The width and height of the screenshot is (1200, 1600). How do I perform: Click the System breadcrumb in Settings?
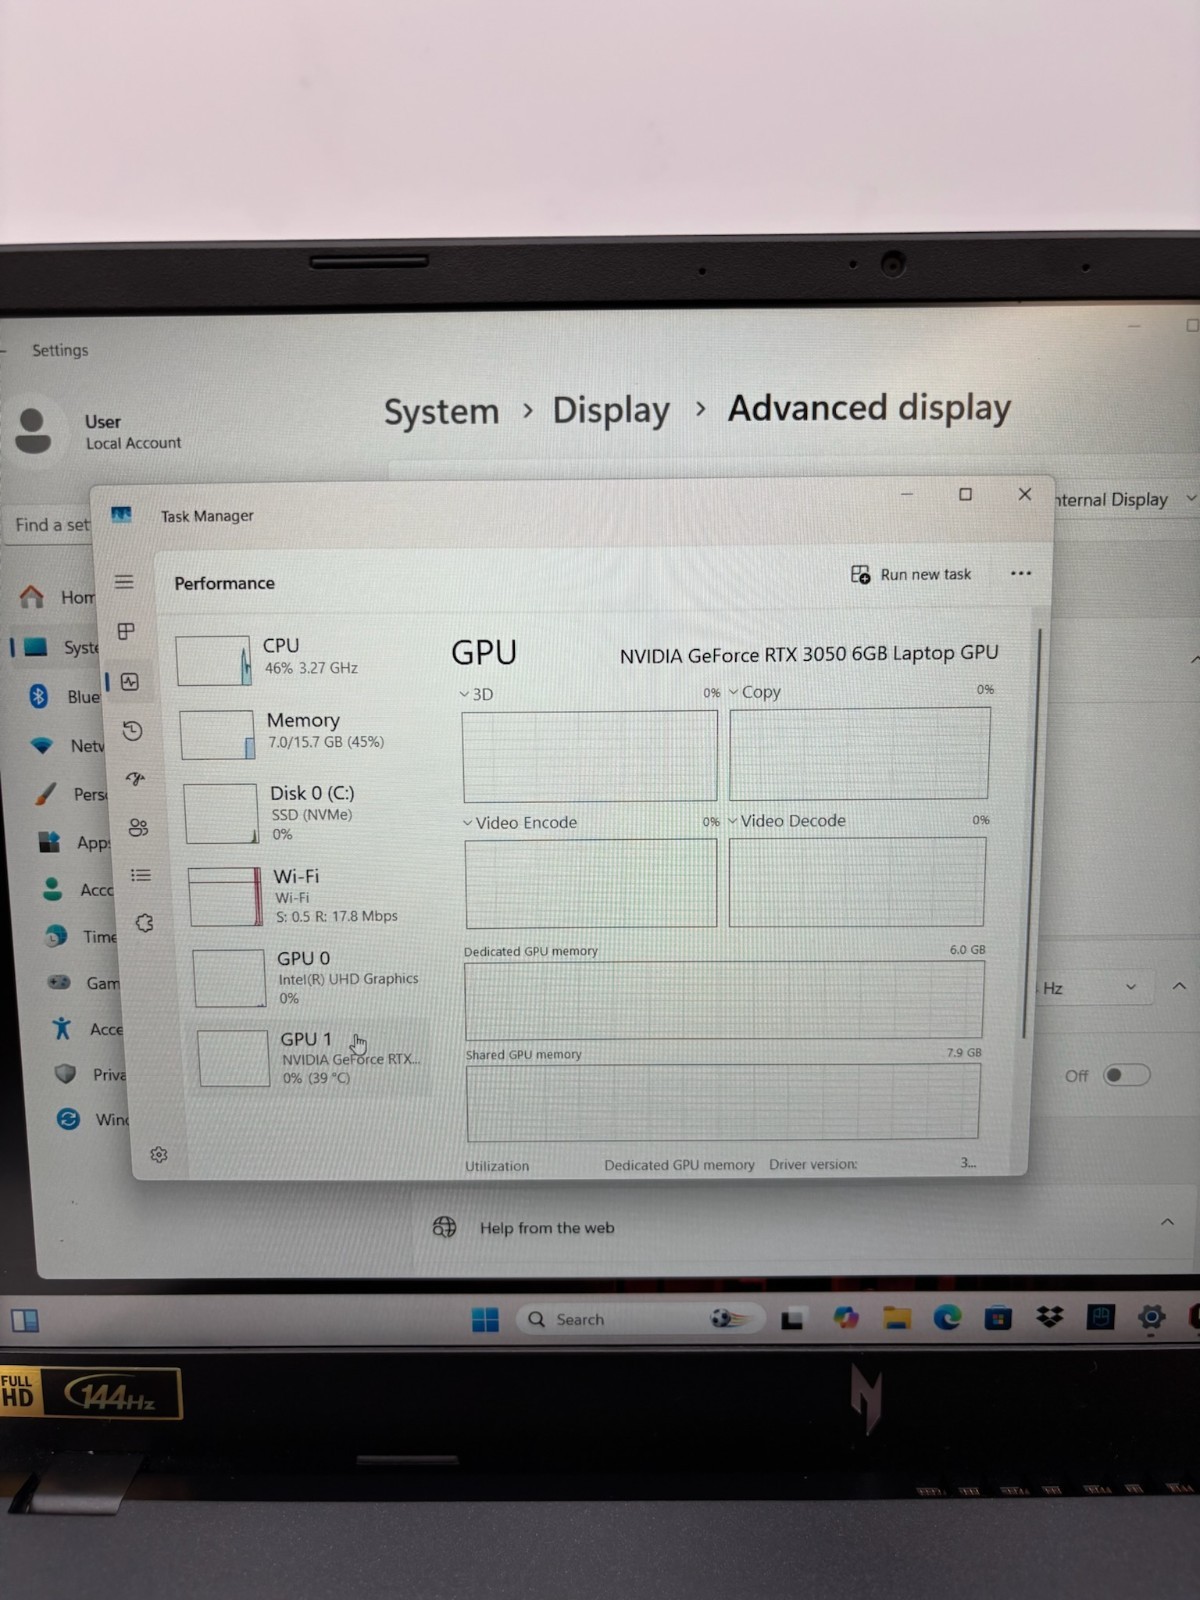click(x=441, y=411)
